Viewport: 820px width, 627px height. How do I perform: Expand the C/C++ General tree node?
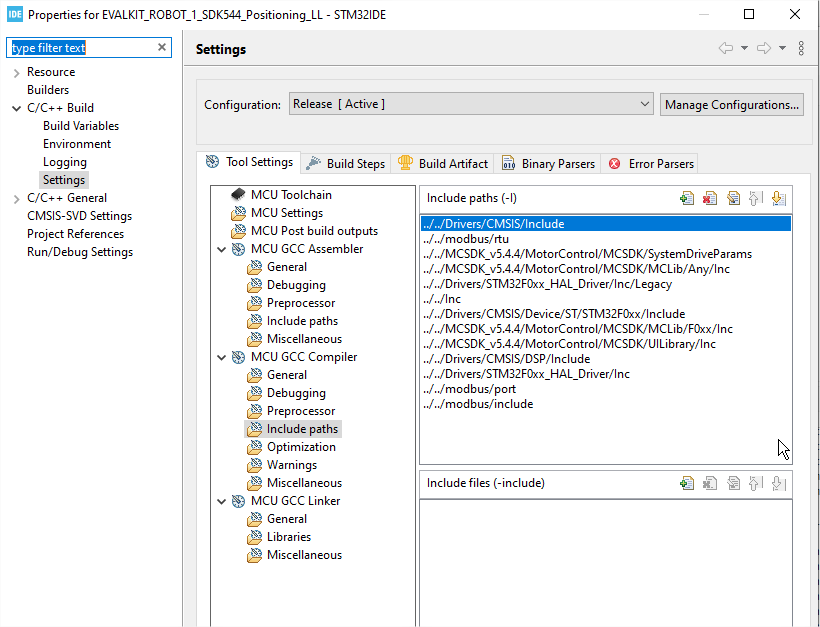click(17, 198)
